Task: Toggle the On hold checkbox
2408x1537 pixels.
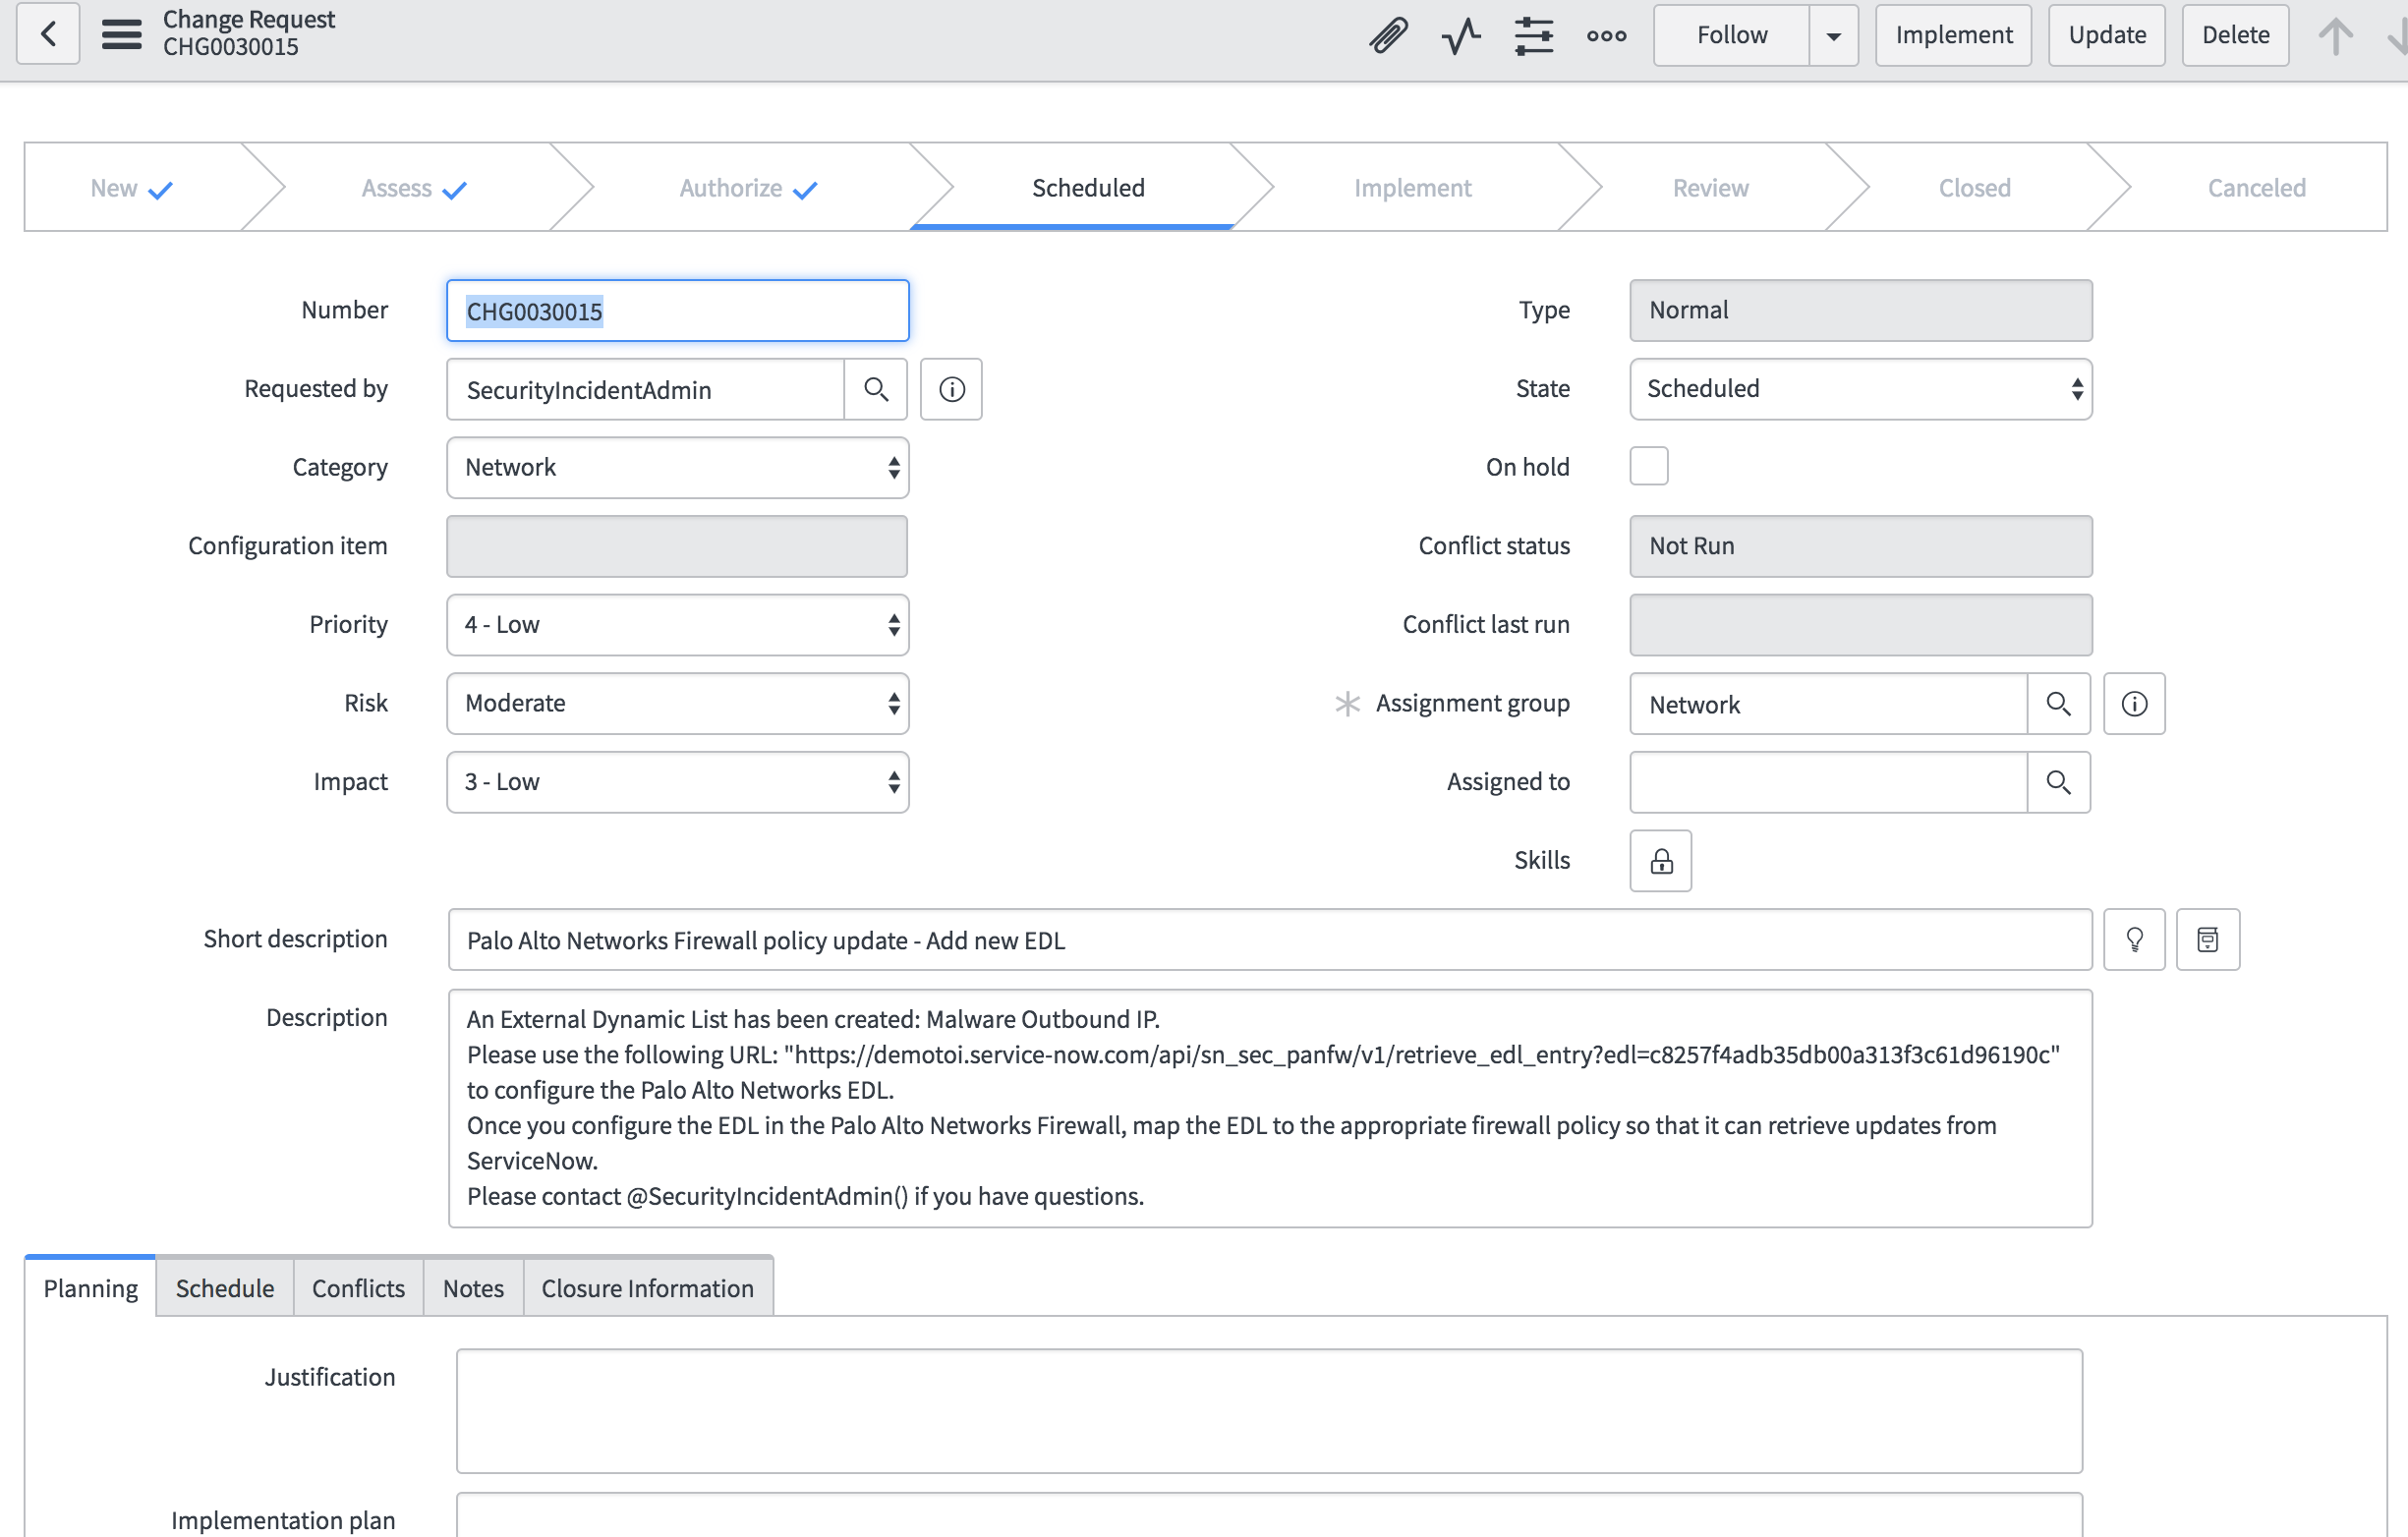Action: coord(1649,466)
